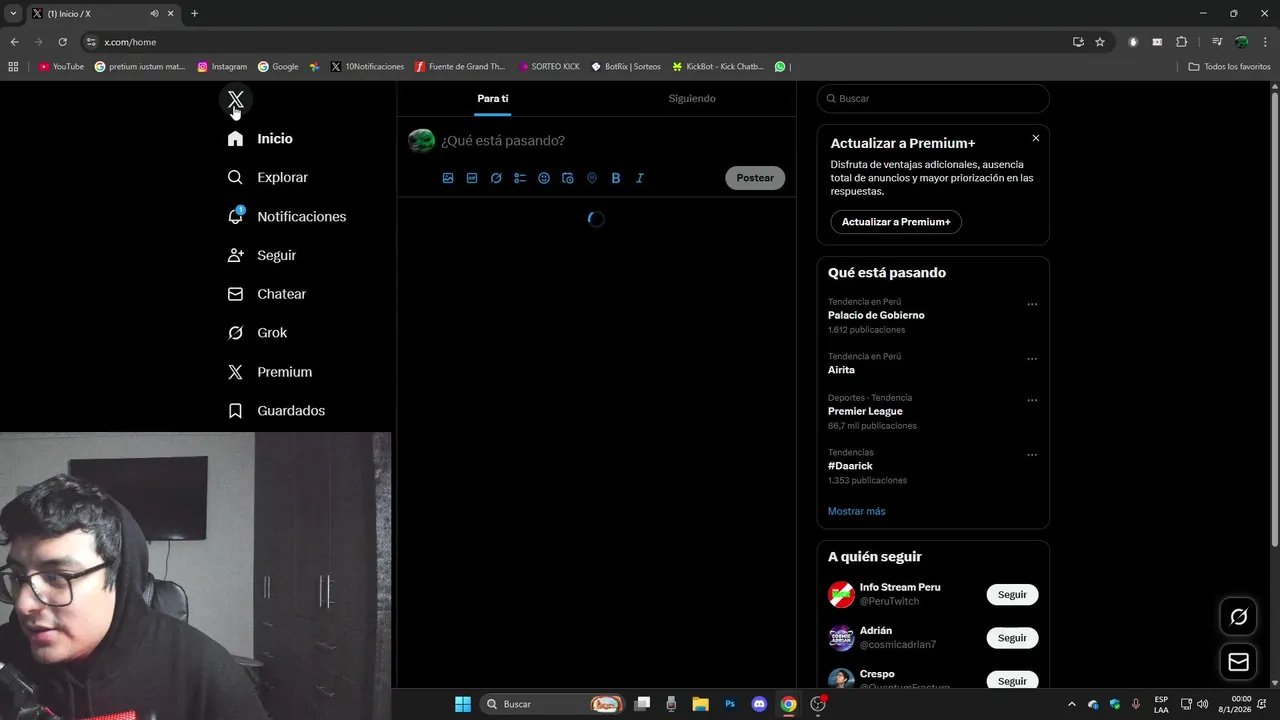1280x720 pixels.
Task: Open a new Chrome tab
Action: point(194,13)
